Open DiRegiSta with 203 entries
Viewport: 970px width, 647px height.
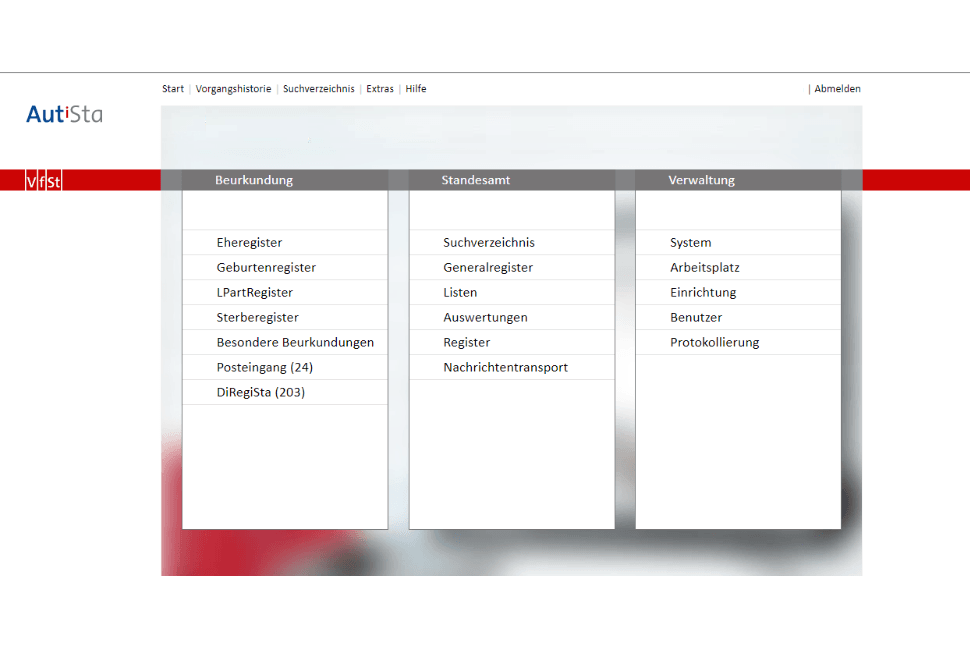click(x=260, y=393)
